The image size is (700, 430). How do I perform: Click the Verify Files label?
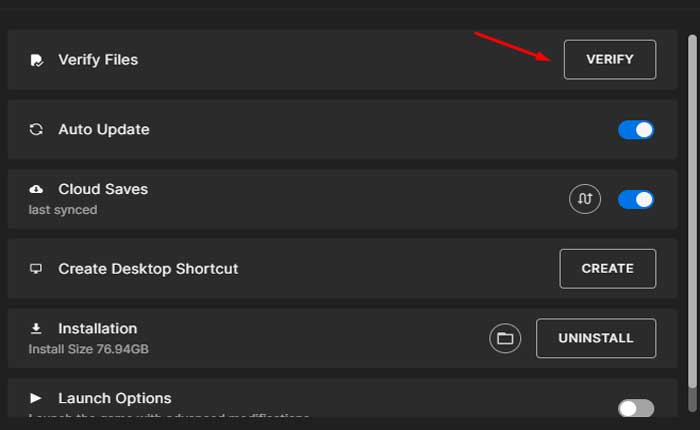click(x=98, y=60)
